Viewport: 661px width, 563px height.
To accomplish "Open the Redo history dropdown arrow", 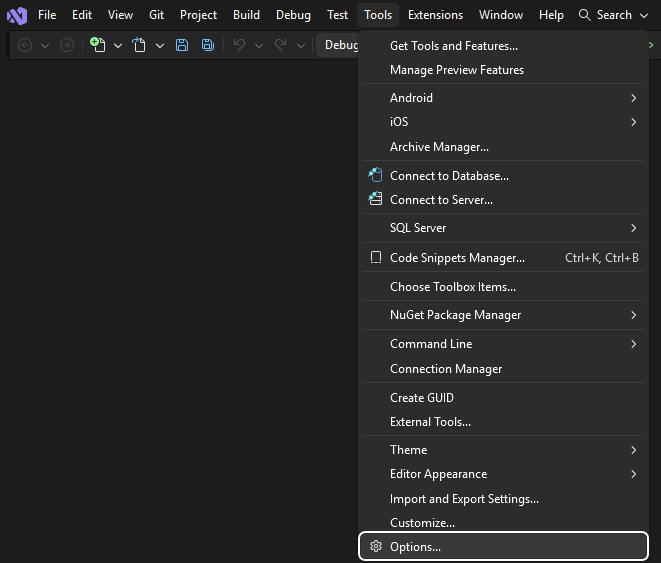I will (x=301, y=45).
